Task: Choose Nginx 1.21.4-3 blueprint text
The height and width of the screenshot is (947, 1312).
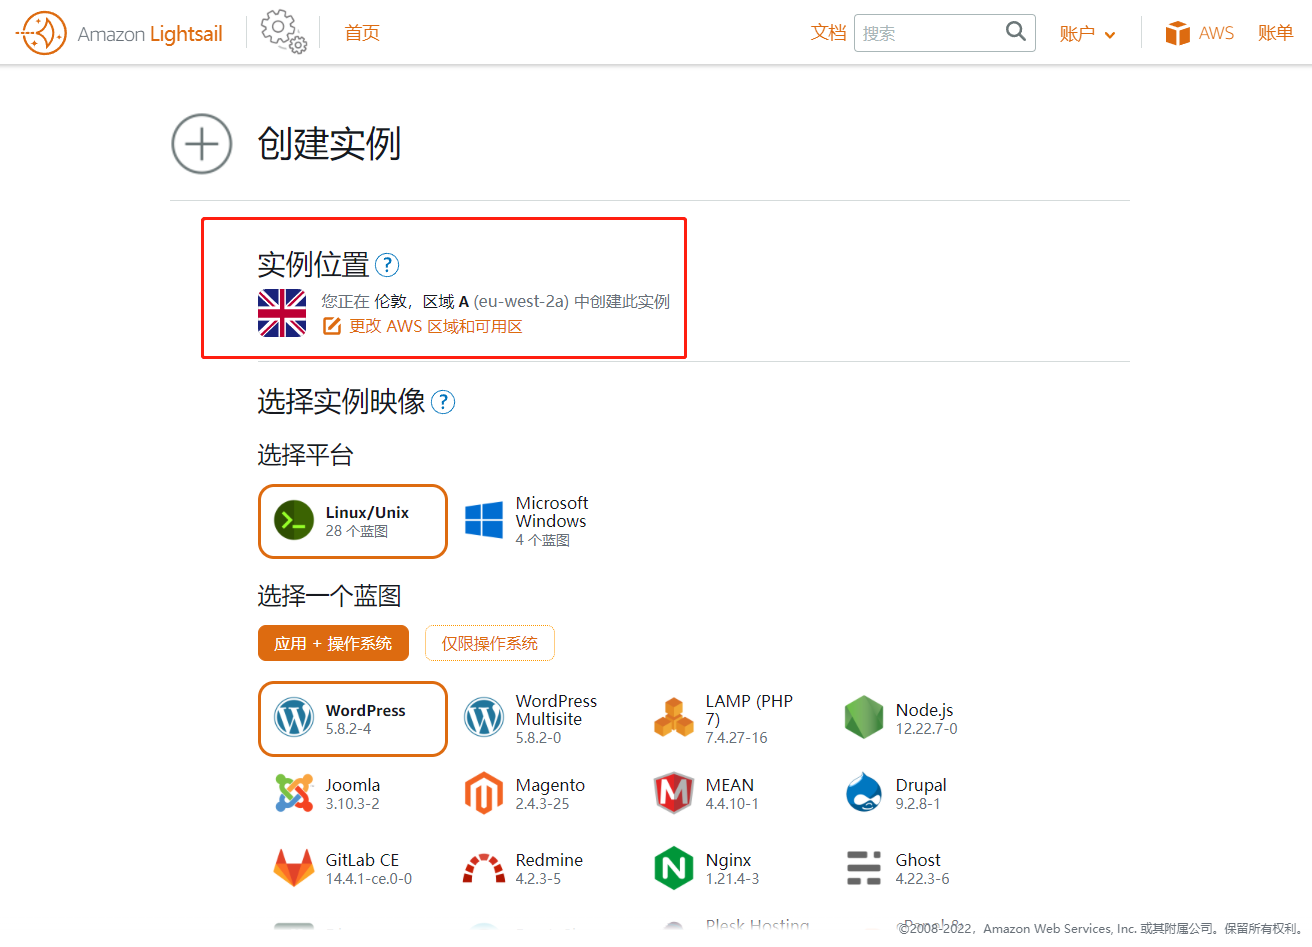Action: coord(732,869)
